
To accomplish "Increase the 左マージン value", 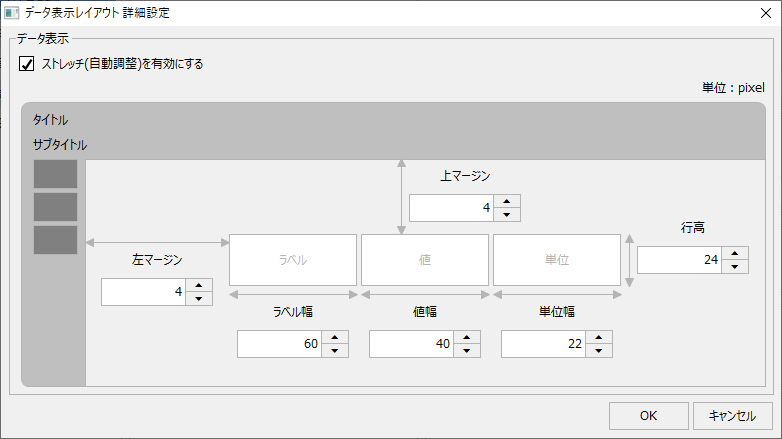I will point(200,285).
